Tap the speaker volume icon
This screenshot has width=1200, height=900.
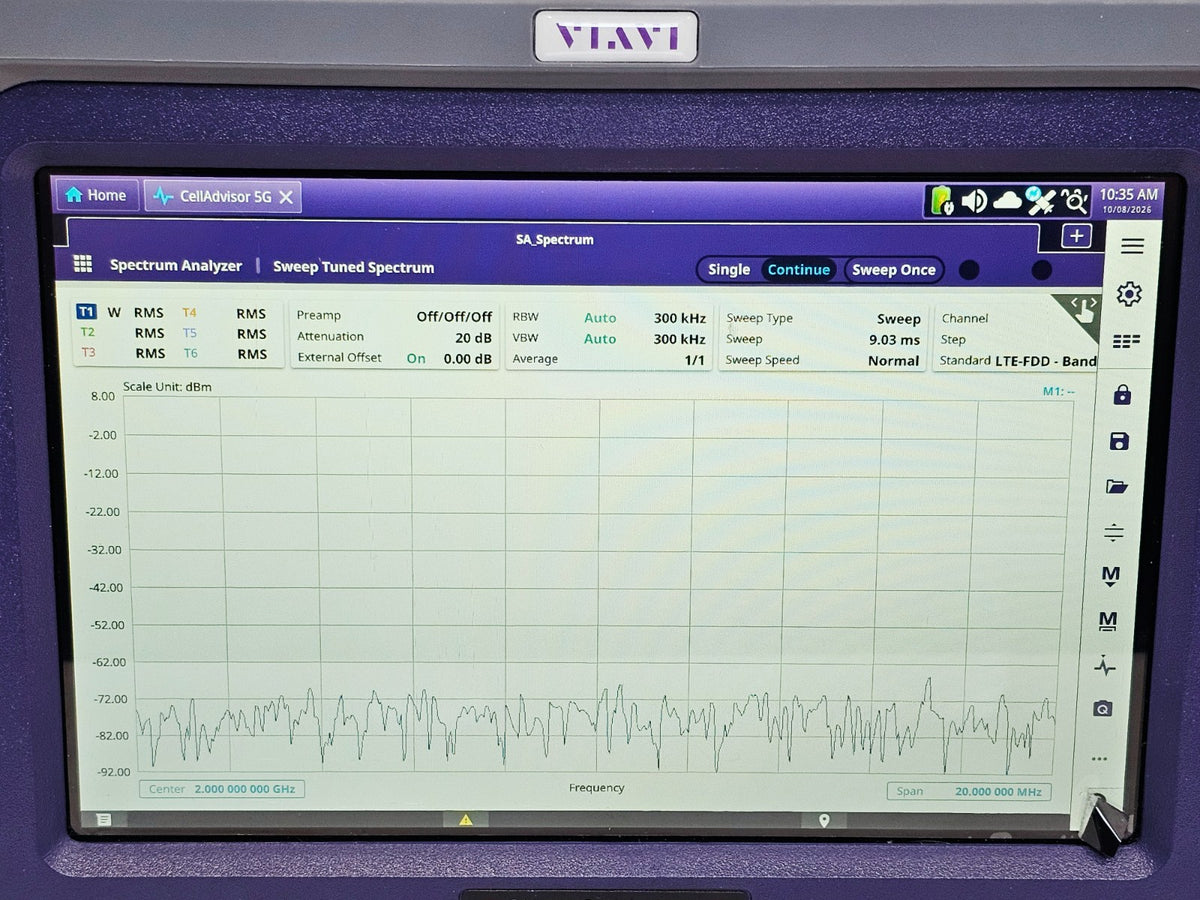click(x=974, y=201)
